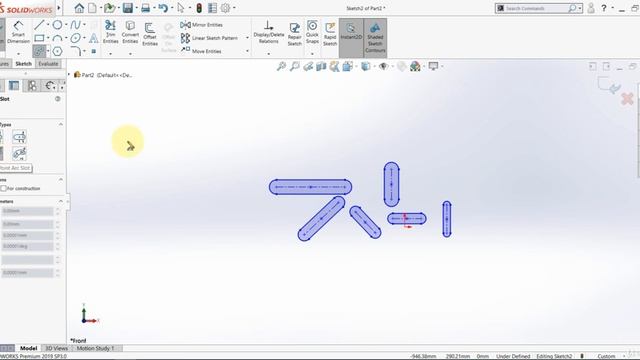This screenshot has width=640, height=360.
Task: Save the part with the floppy disk icon
Action: [x=128, y=8]
